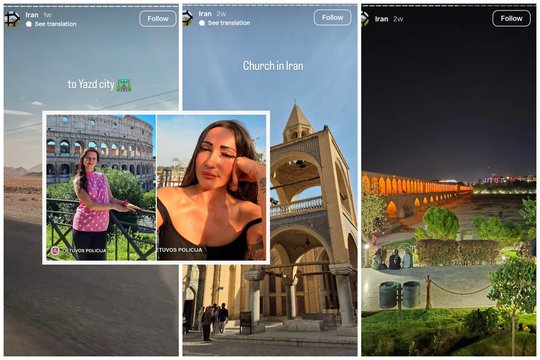Viewport: 540px width, 360px height.
Task: Open inset photo of woman at the Colosseum
Action: tap(101, 187)
